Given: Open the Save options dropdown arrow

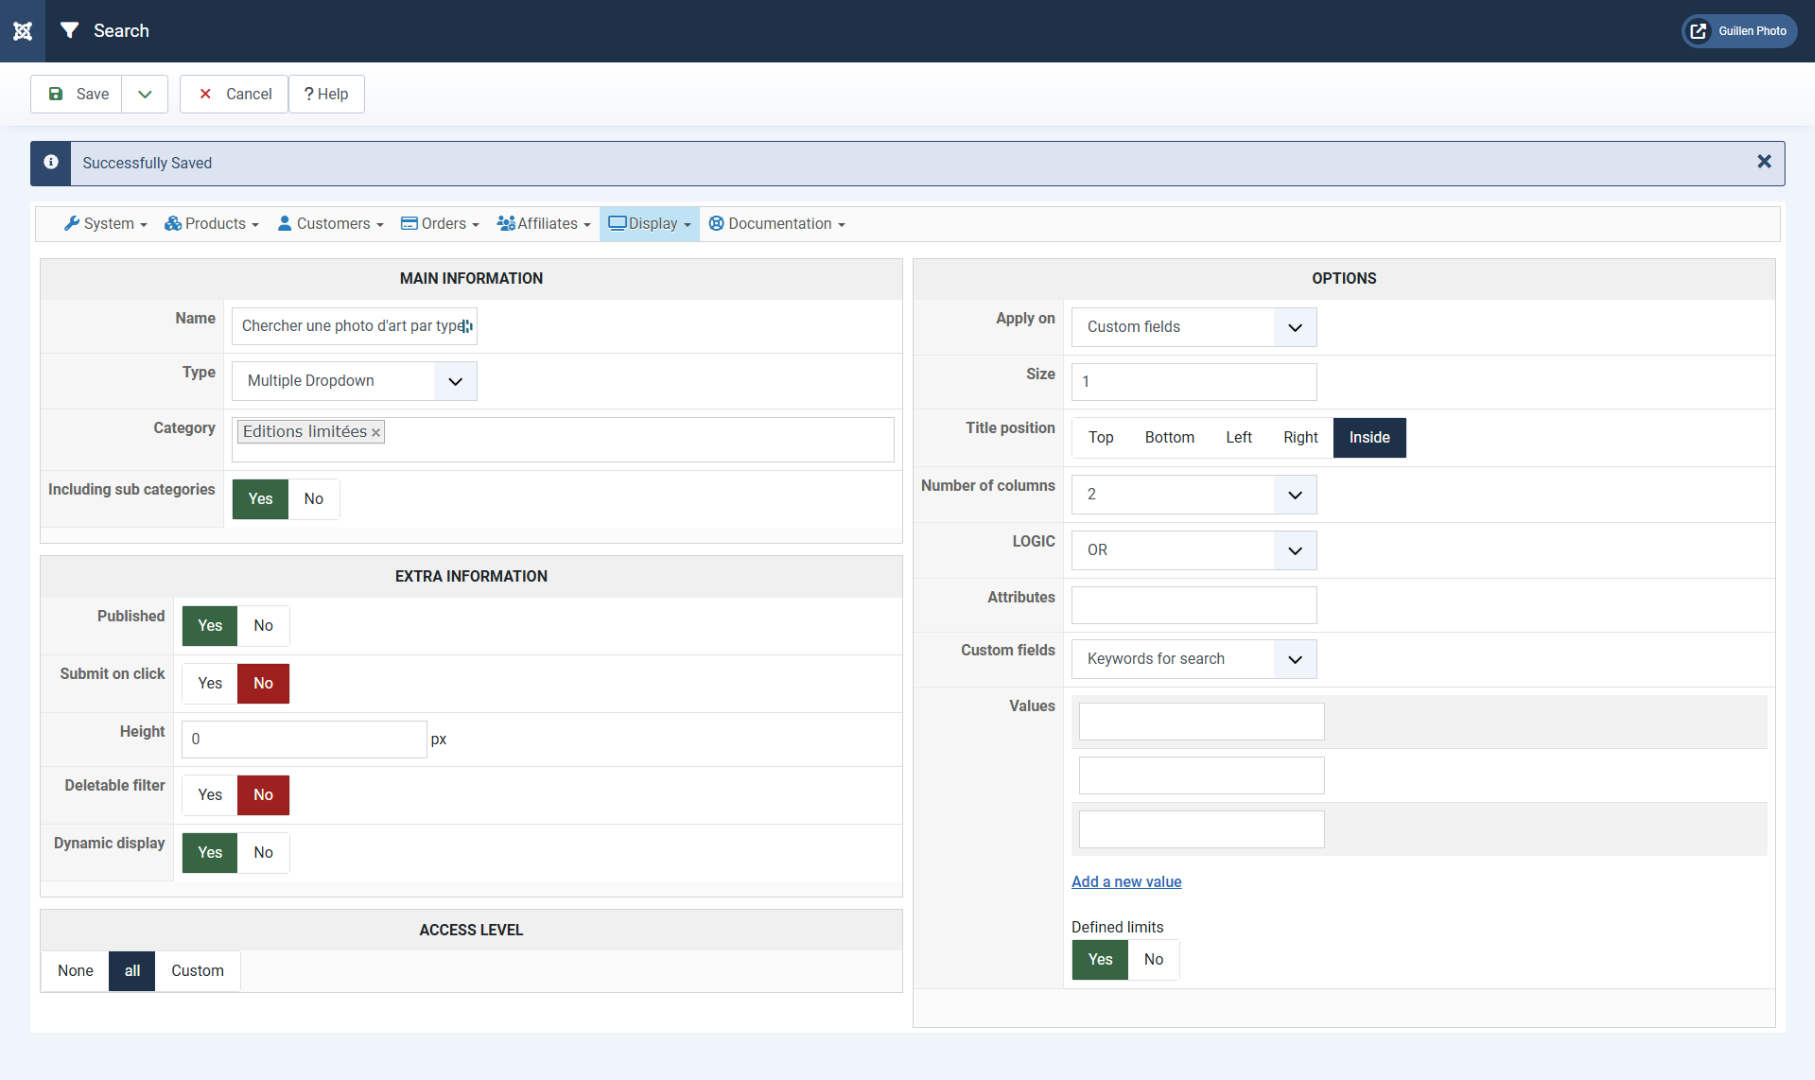Looking at the screenshot, I should [145, 94].
